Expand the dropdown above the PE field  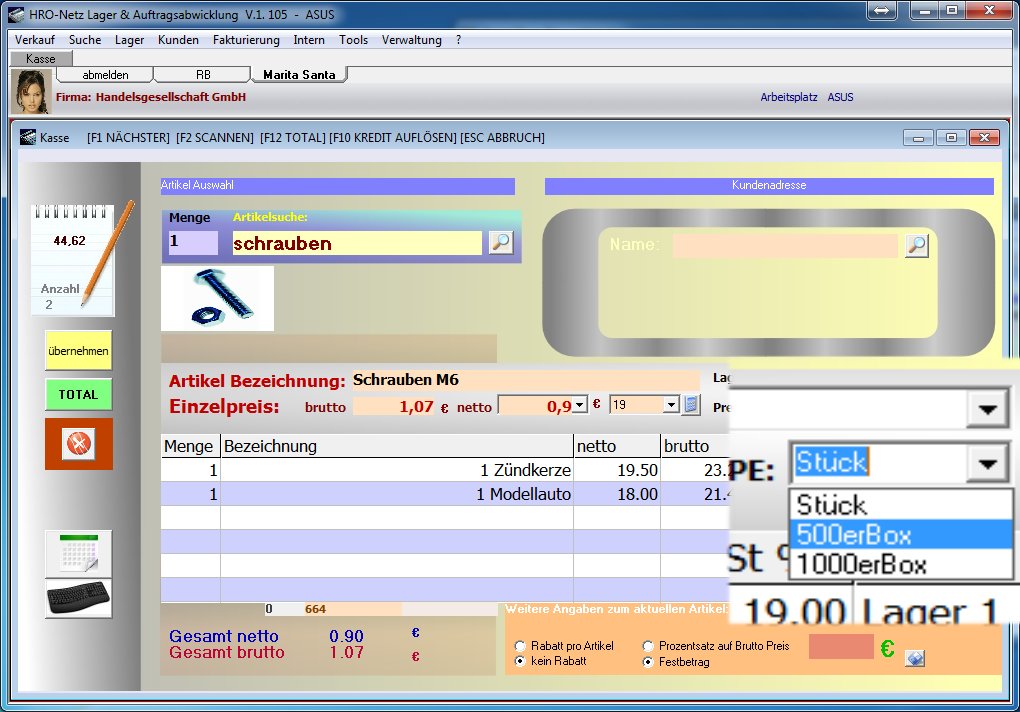988,409
